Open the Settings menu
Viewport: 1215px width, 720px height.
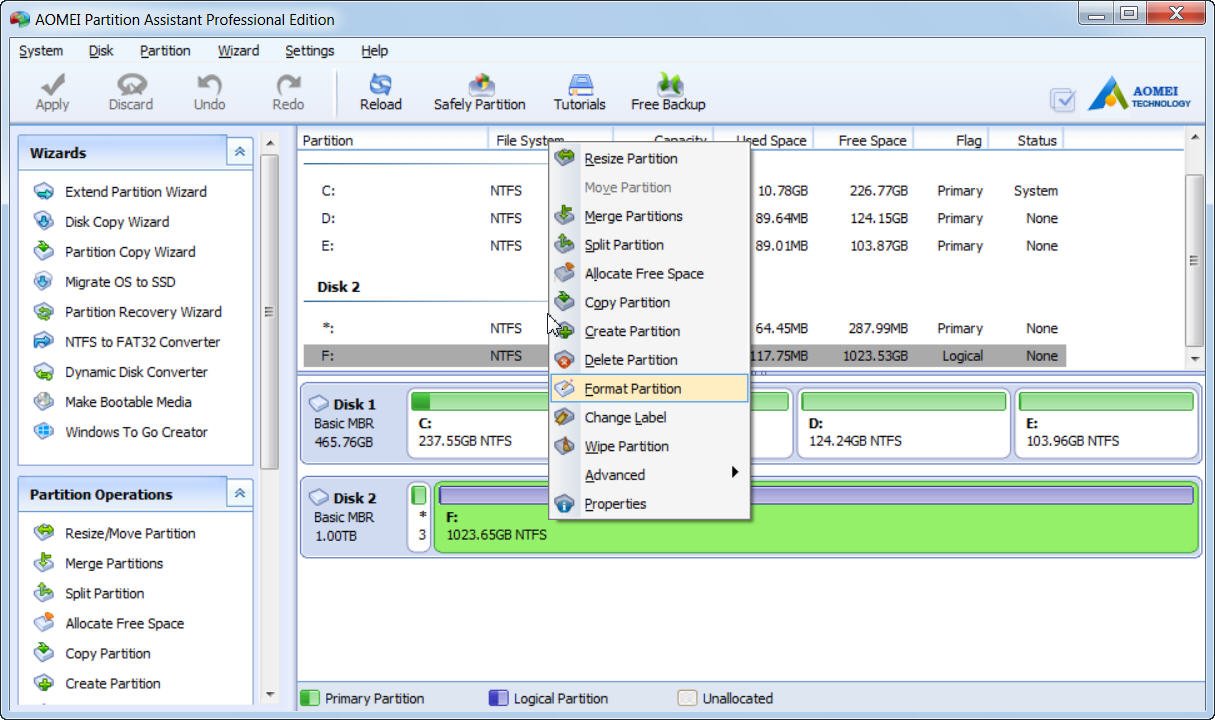(310, 51)
